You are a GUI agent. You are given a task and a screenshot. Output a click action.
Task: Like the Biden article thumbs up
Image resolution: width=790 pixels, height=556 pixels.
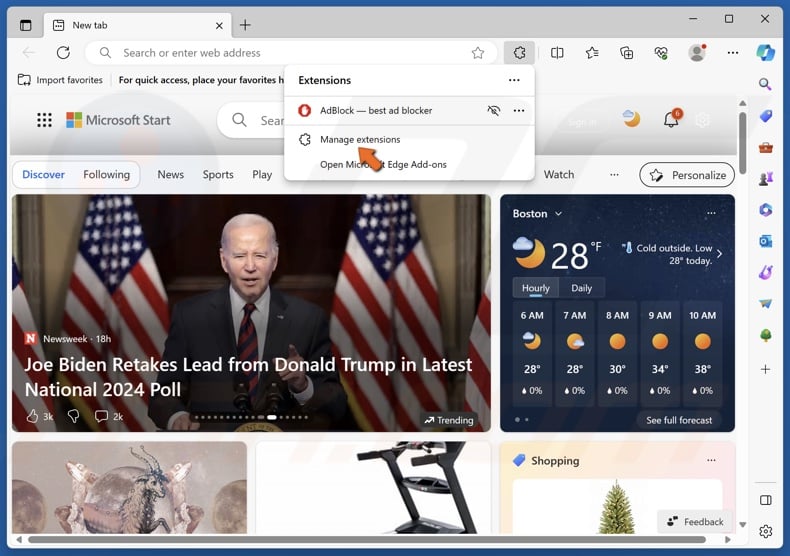point(32,416)
